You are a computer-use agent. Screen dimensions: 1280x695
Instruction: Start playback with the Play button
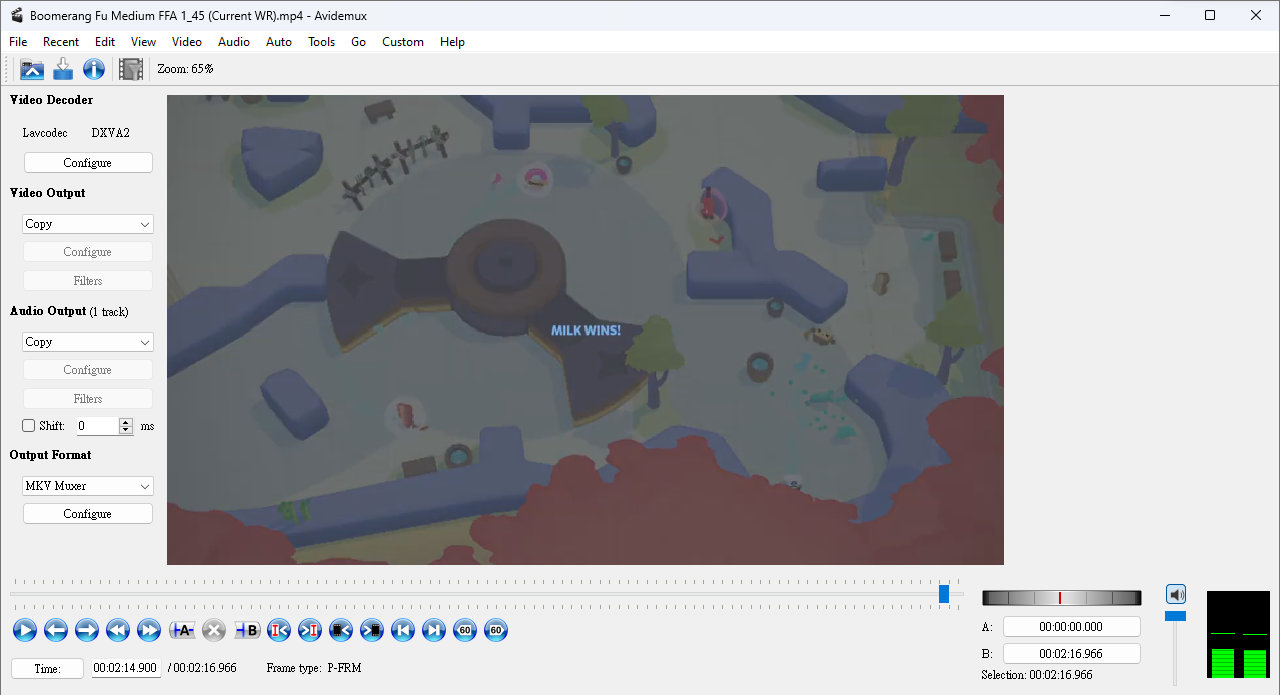pyautogui.click(x=25, y=630)
